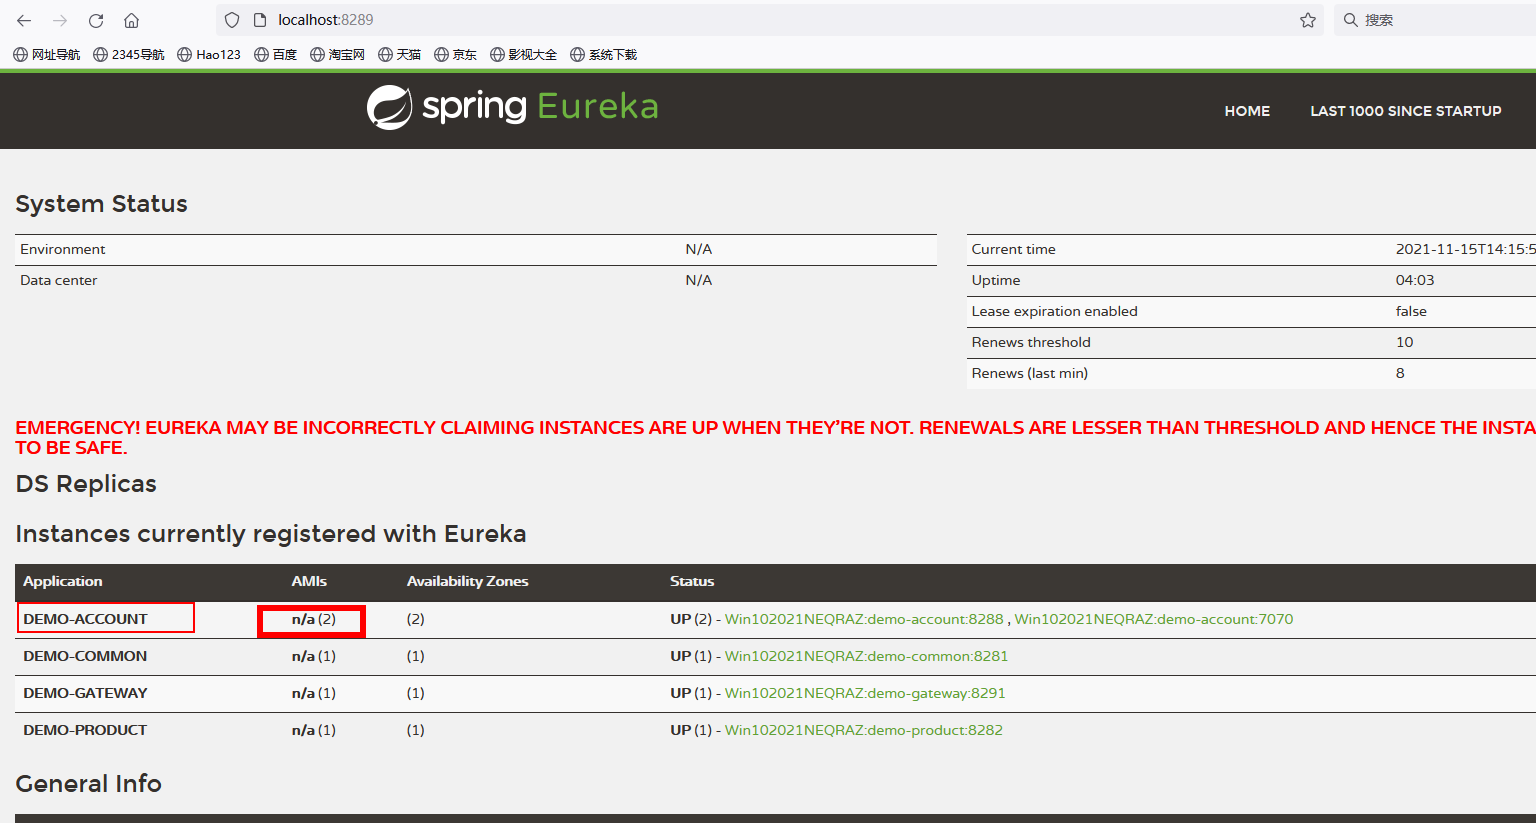The height and width of the screenshot is (823, 1536).
Task: Select the DEMO-COMMON application cell
Action: [x=85, y=656]
